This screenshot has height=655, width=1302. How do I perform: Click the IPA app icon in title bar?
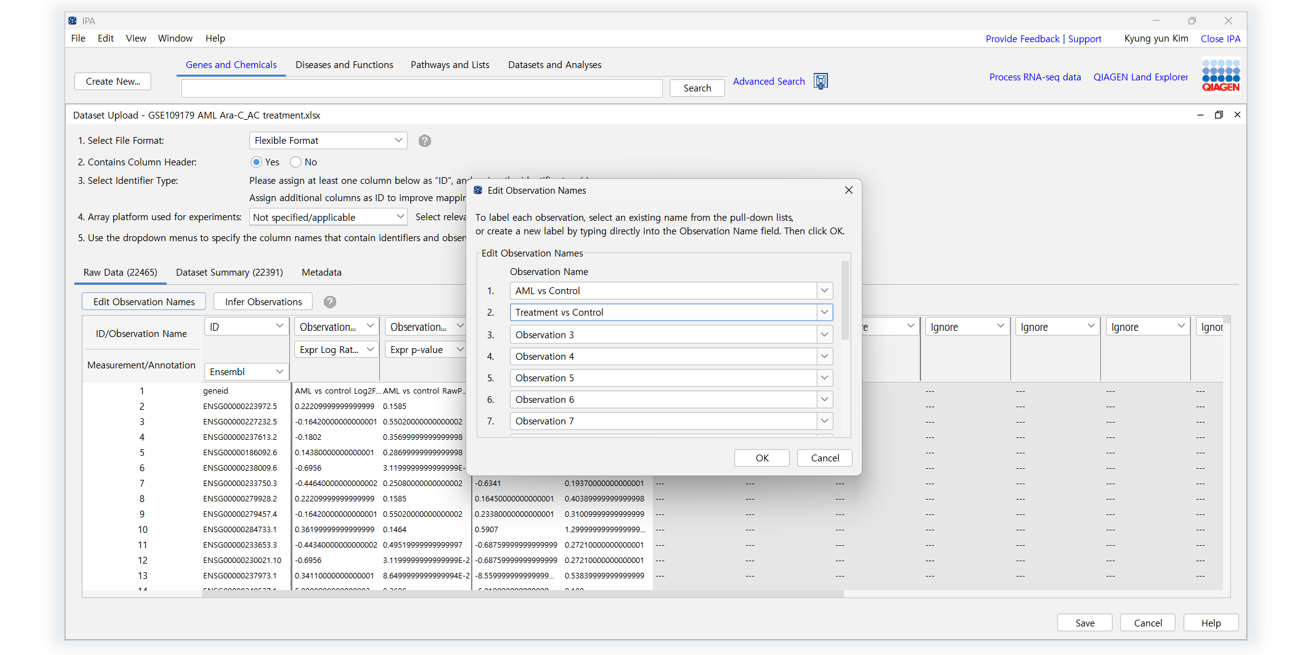tap(73, 20)
